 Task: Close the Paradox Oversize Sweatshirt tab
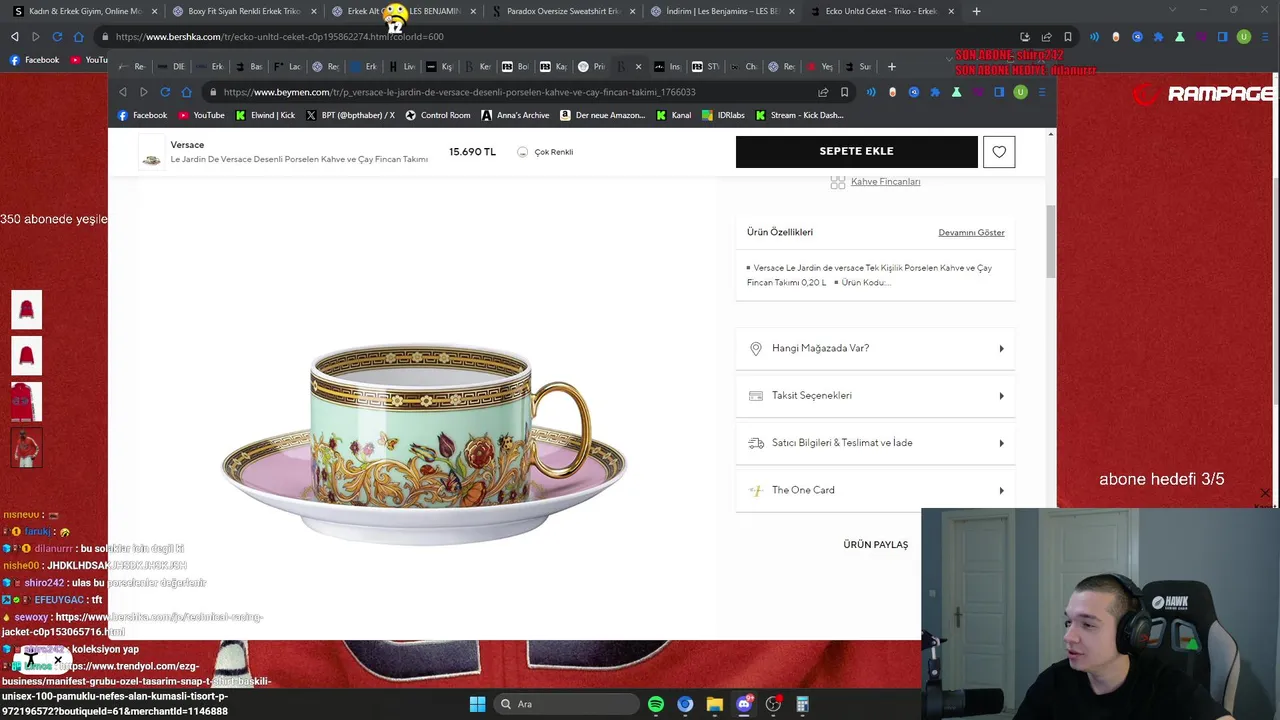point(632,11)
